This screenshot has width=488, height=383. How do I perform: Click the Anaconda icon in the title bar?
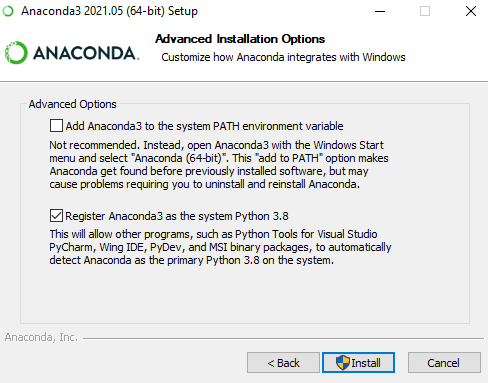(x=8, y=11)
